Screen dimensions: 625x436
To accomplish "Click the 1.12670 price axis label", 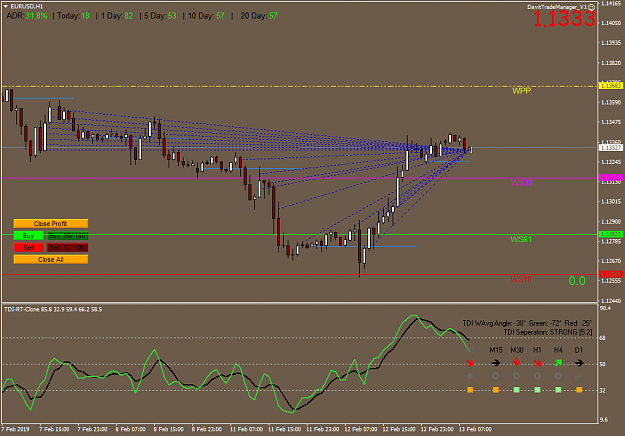I will pyautogui.click(x=611, y=261).
